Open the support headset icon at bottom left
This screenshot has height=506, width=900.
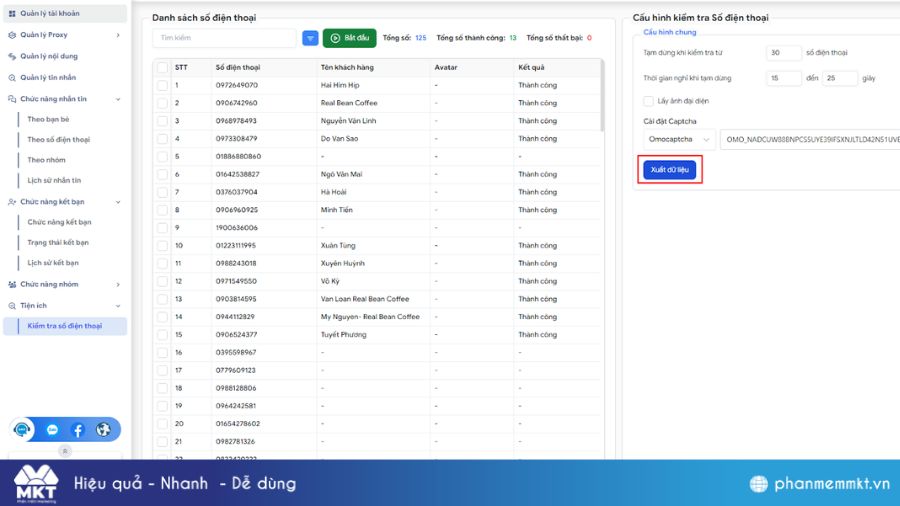pyautogui.click(x=22, y=430)
